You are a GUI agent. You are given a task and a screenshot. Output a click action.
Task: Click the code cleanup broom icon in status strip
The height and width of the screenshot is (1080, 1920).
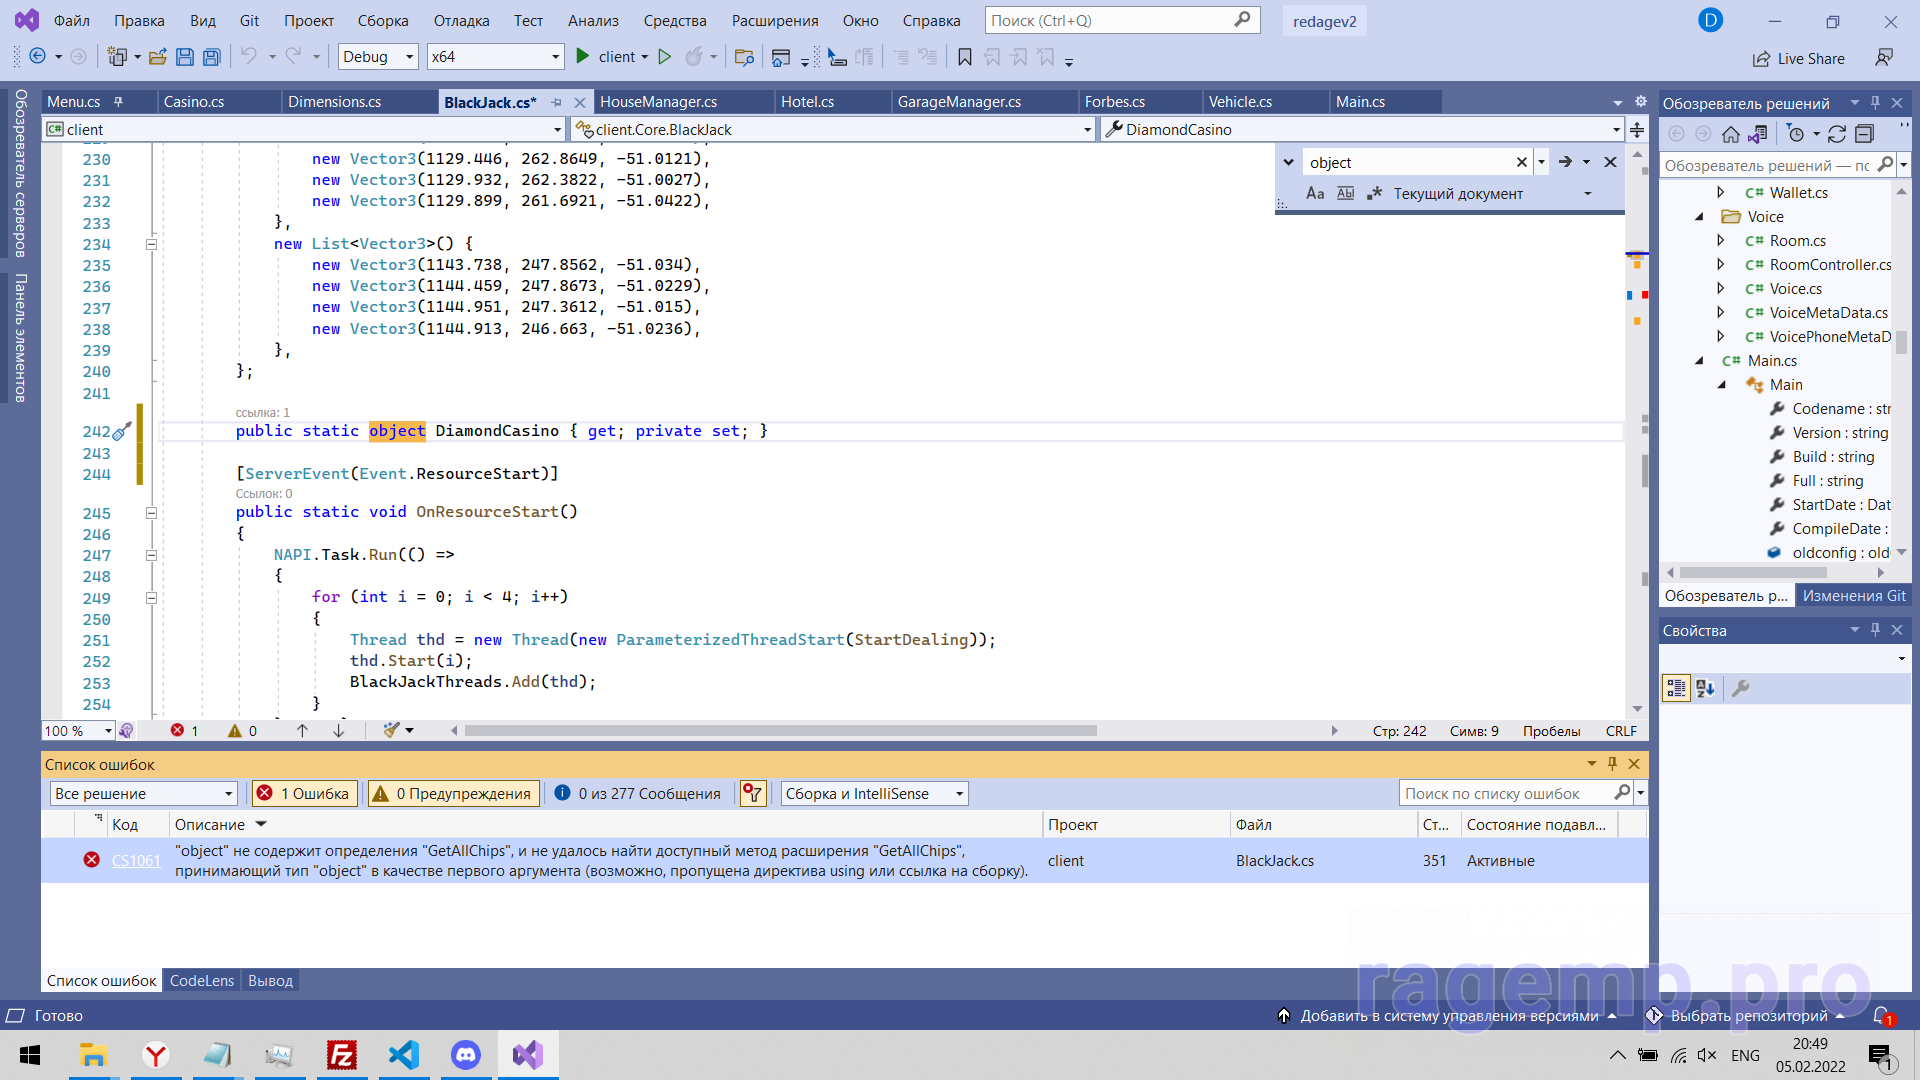point(392,731)
